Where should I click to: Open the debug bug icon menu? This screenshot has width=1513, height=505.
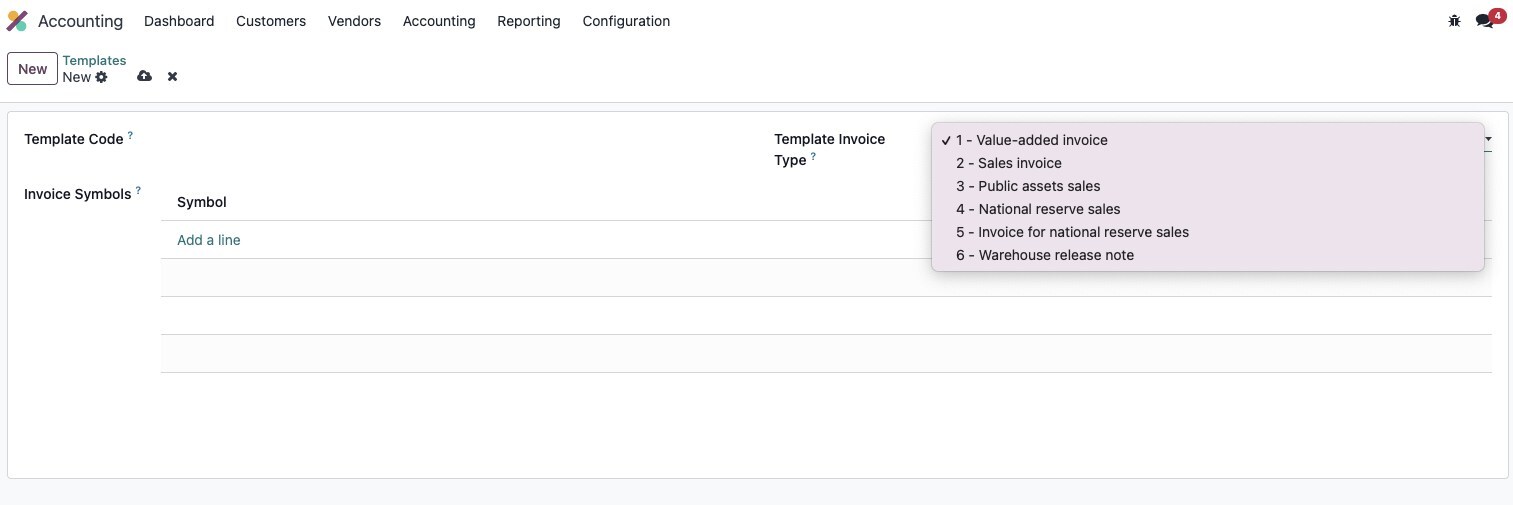(1454, 21)
